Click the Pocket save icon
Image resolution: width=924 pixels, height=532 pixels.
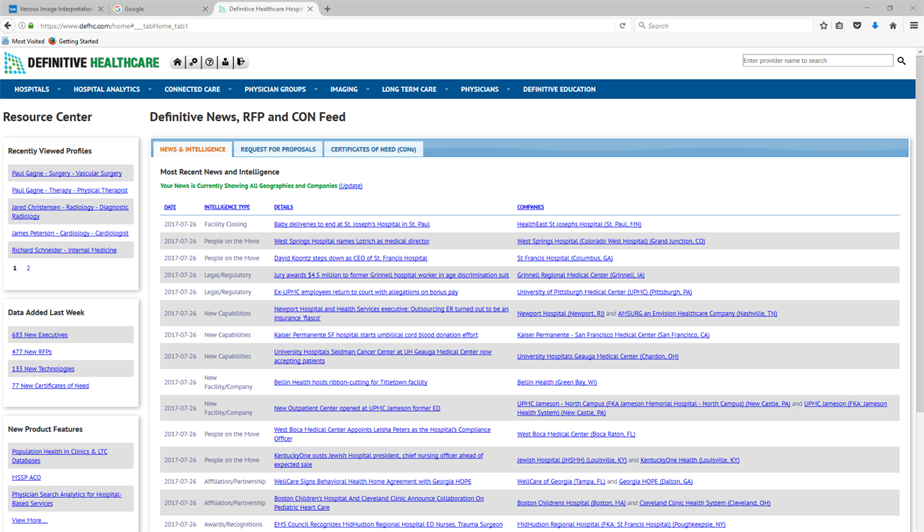point(857,26)
